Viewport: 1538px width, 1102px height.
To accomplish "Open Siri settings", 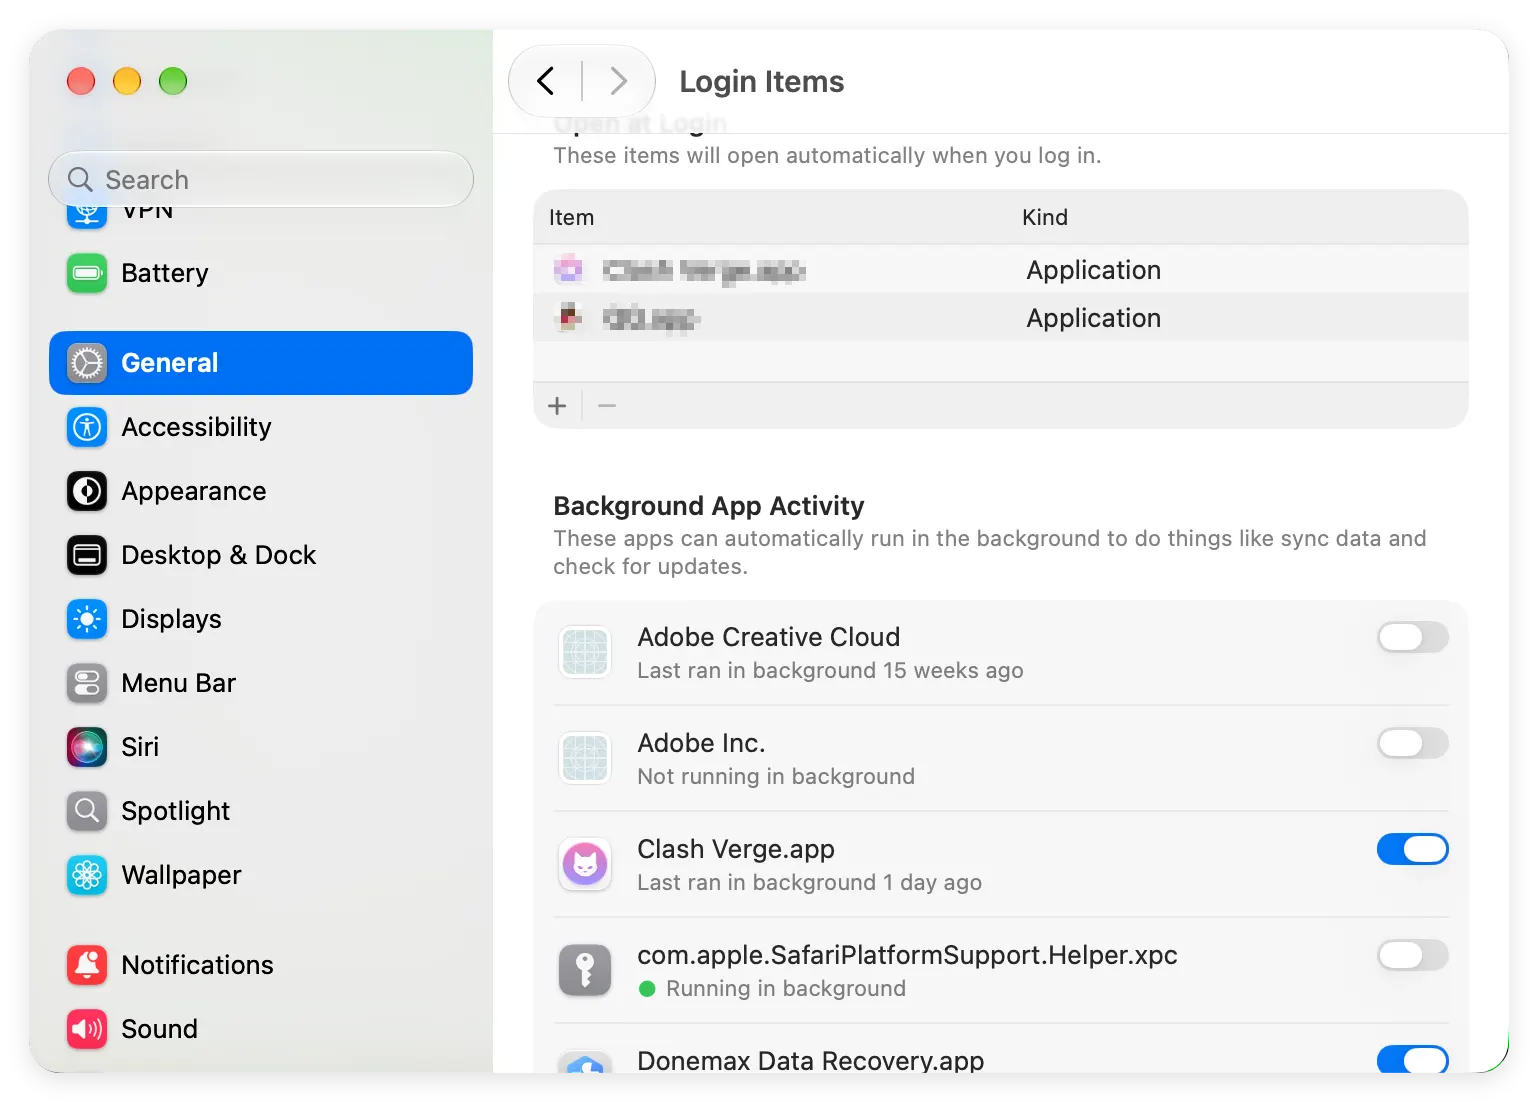I will [x=261, y=747].
